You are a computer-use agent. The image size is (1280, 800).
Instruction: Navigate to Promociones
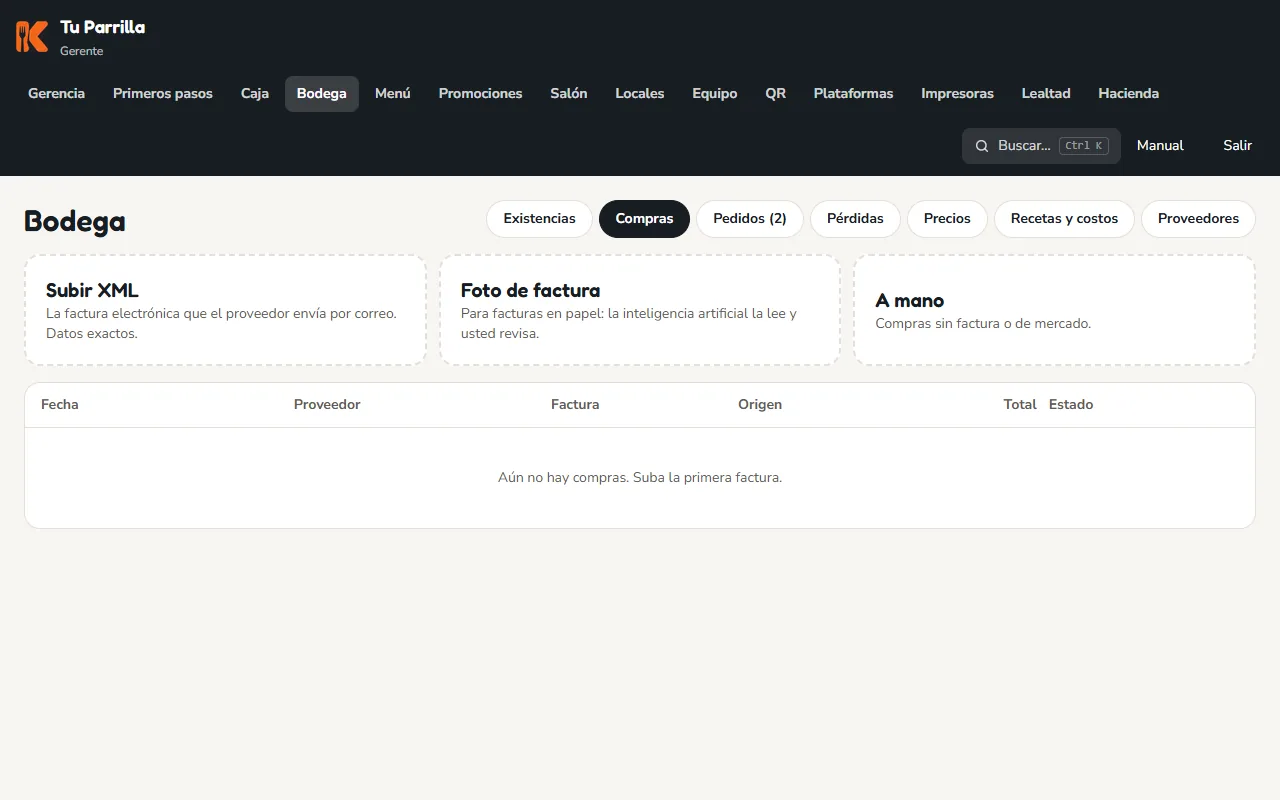(481, 94)
